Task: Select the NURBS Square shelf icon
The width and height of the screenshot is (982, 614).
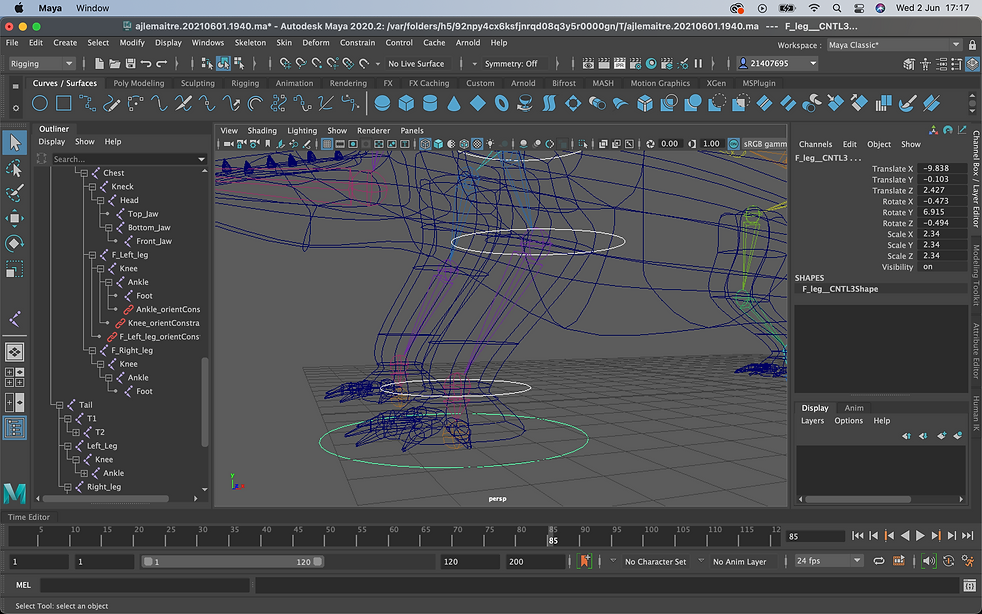Action: coord(63,103)
